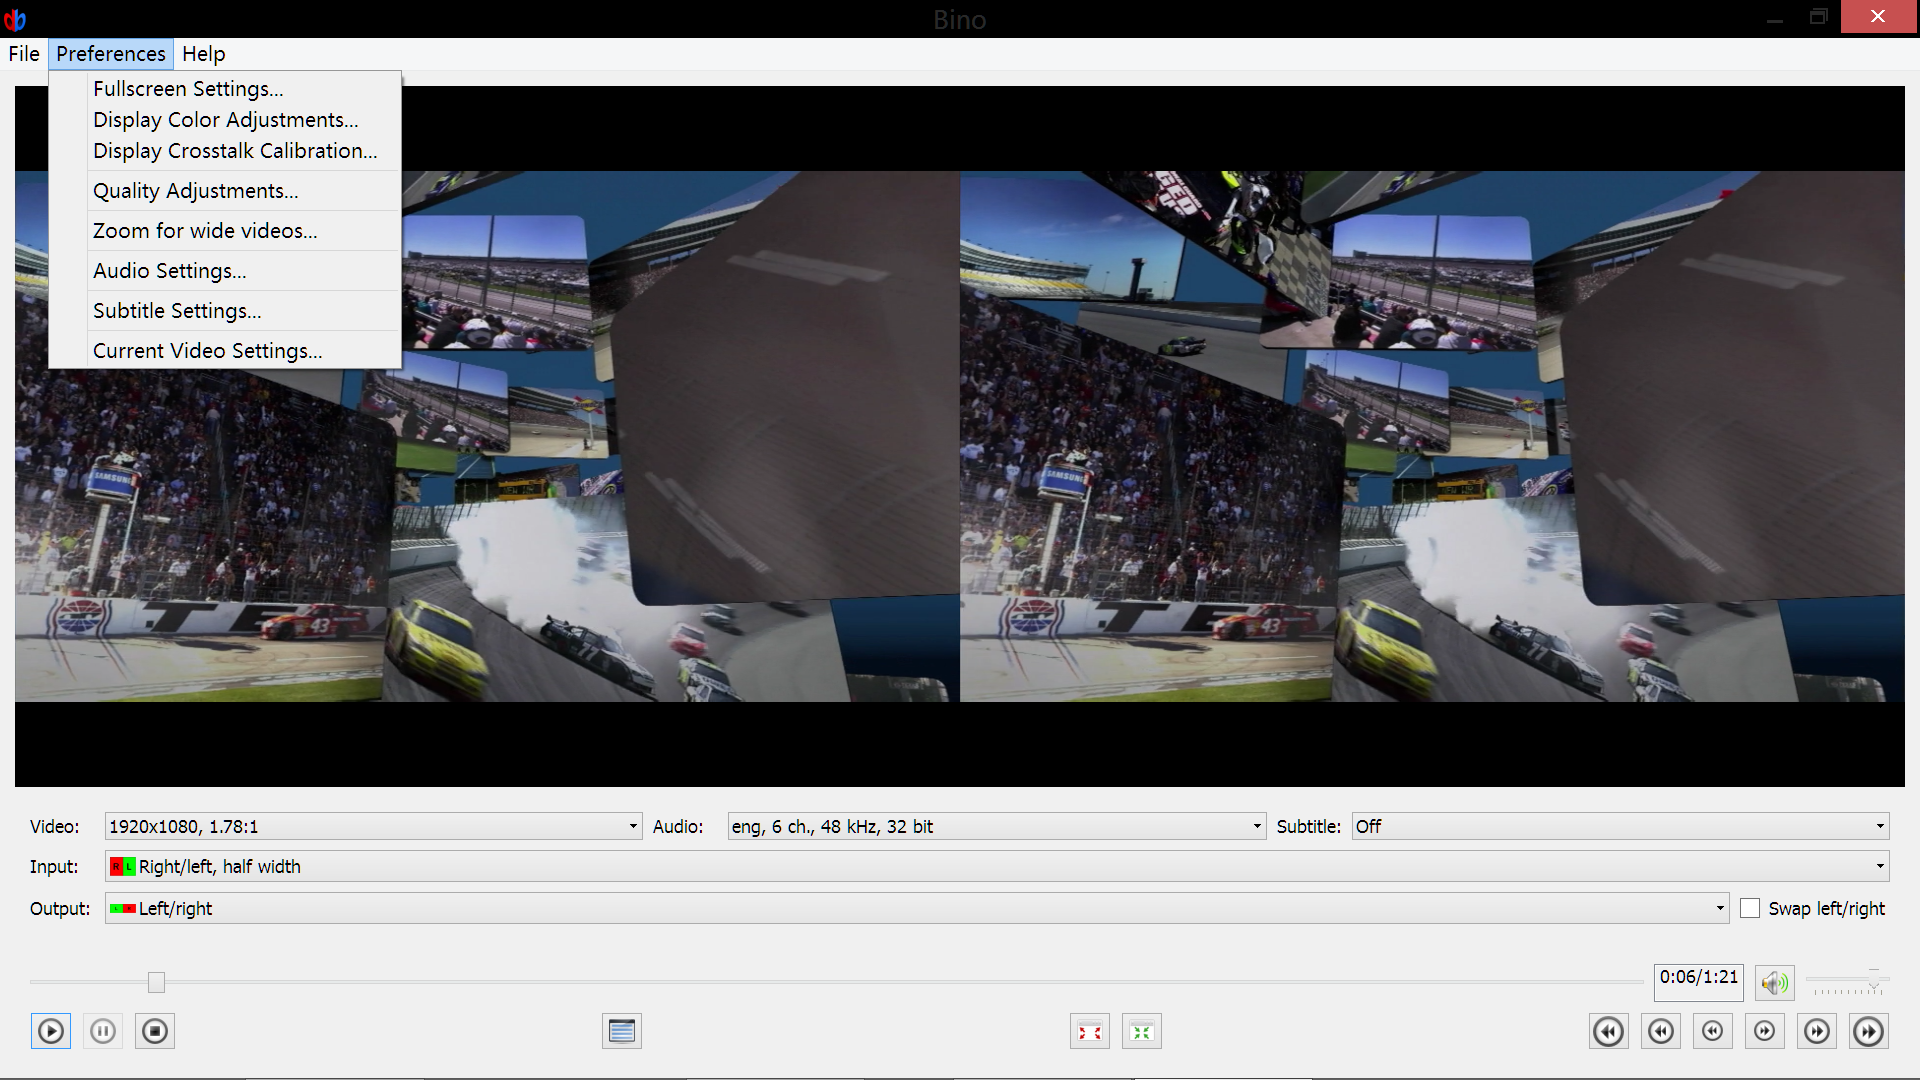Click the seek slider handle
The image size is (1920, 1080).
(x=156, y=983)
